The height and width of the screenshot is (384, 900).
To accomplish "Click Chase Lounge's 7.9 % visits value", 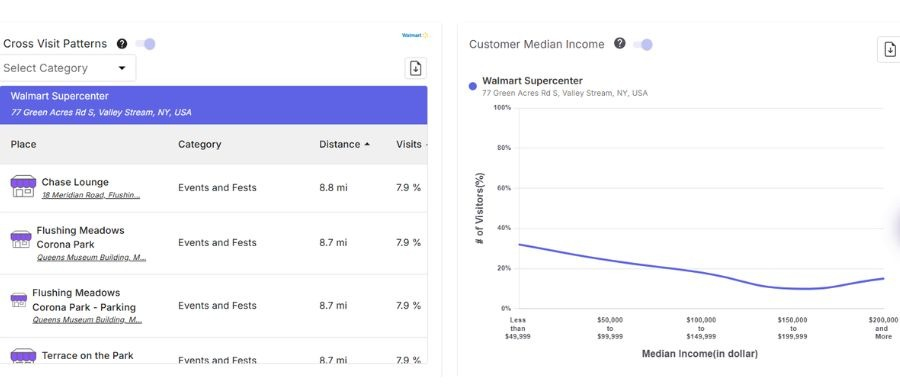I will click(x=408, y=188).
